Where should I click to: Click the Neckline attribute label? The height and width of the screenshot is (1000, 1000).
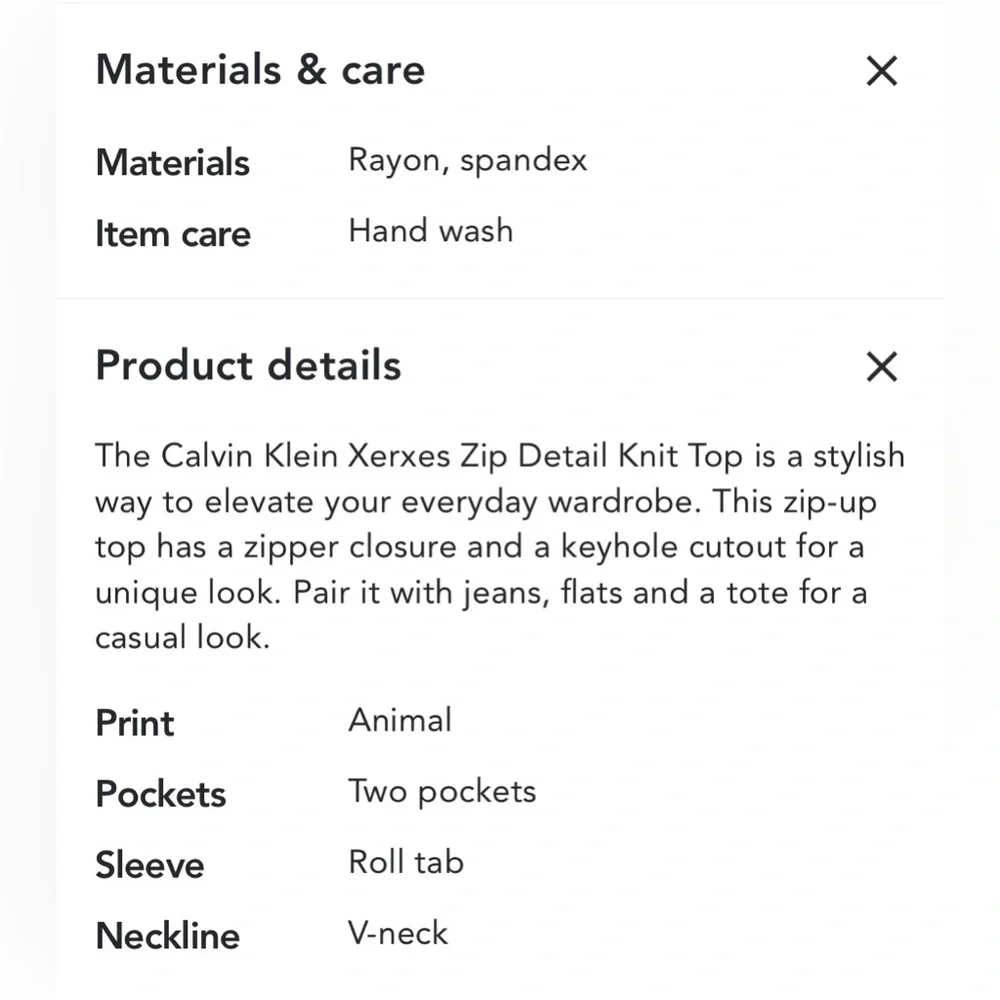[167, 935]
